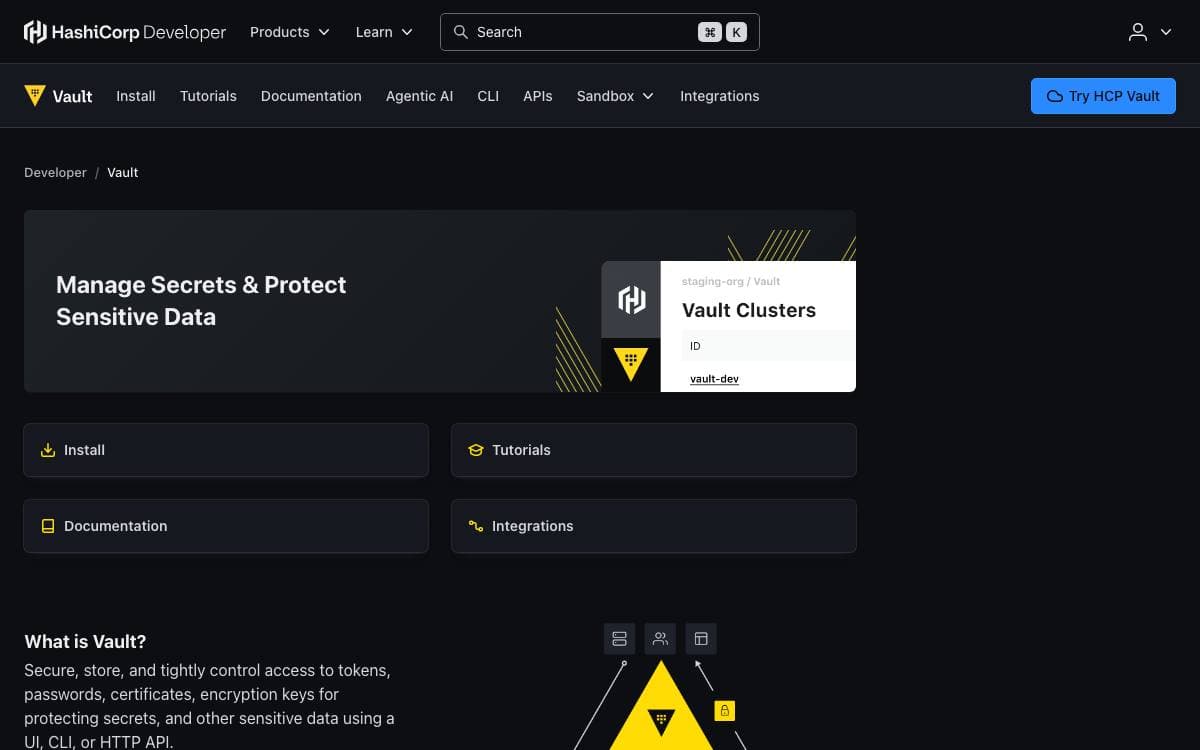This screenshot has width=1200, height=750.
Task: Click the HashiCorp Developer logo
Action: coord(125,32)
